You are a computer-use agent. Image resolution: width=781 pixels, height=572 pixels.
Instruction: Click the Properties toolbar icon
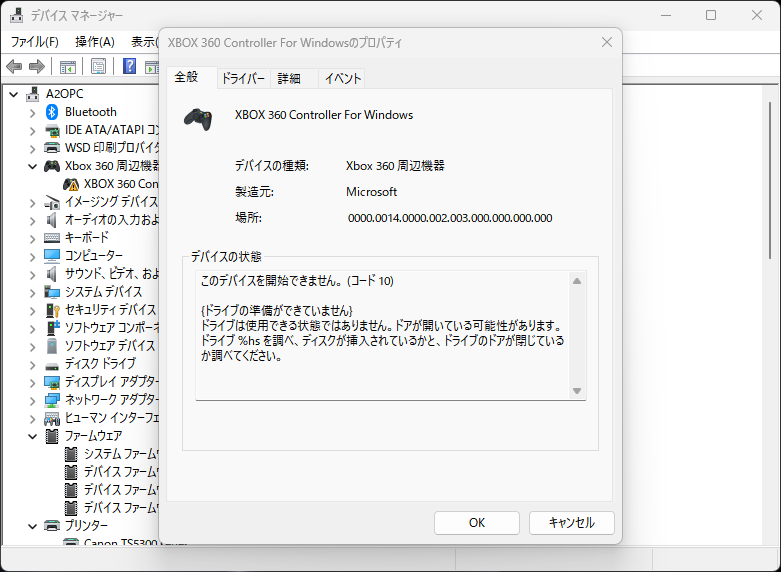point(98,66)
